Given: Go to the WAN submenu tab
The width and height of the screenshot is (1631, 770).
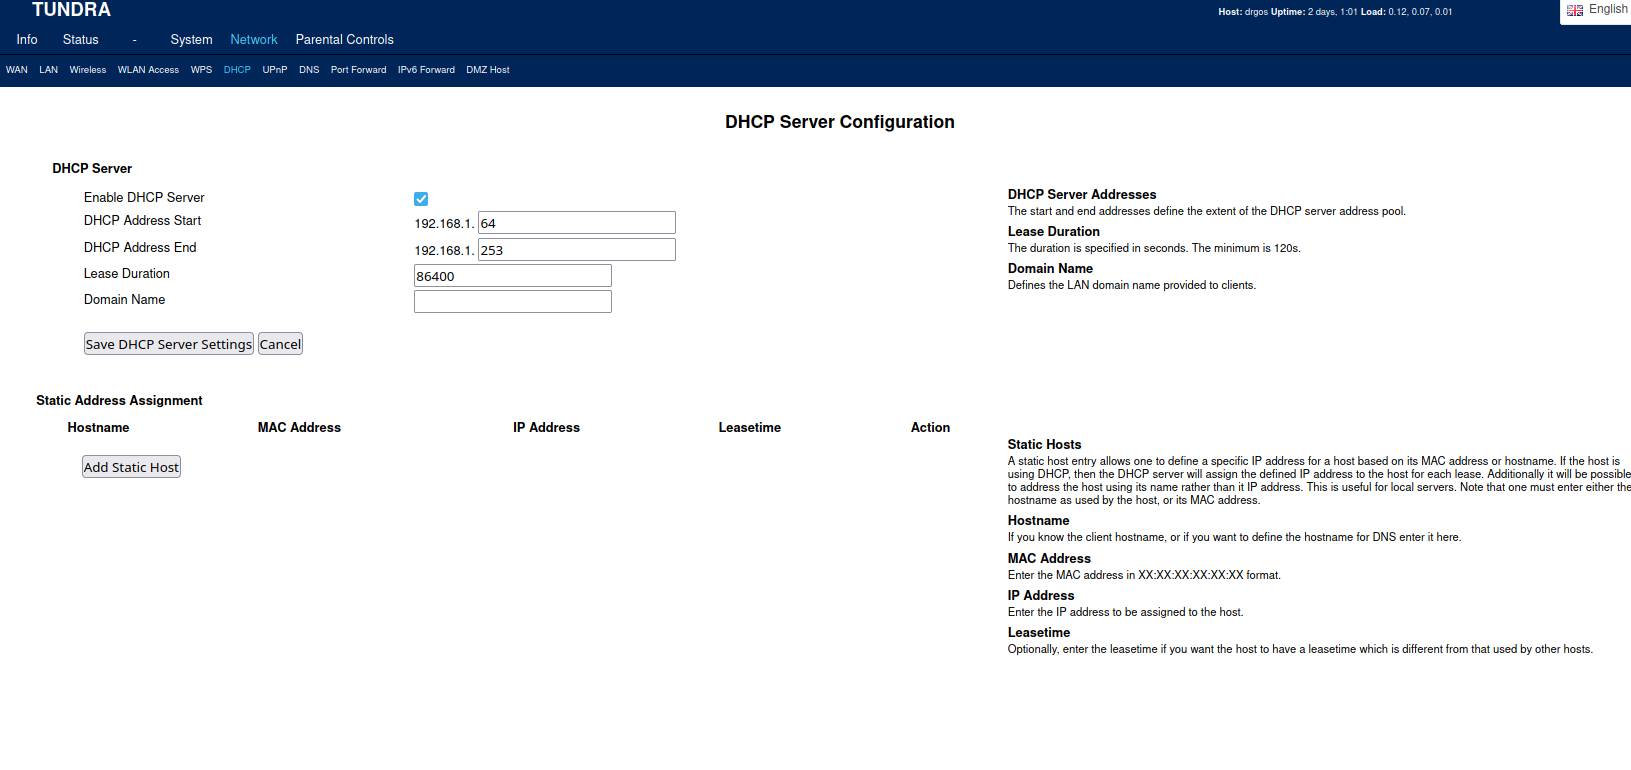Looking at the screenshot, I should point(17,70).
